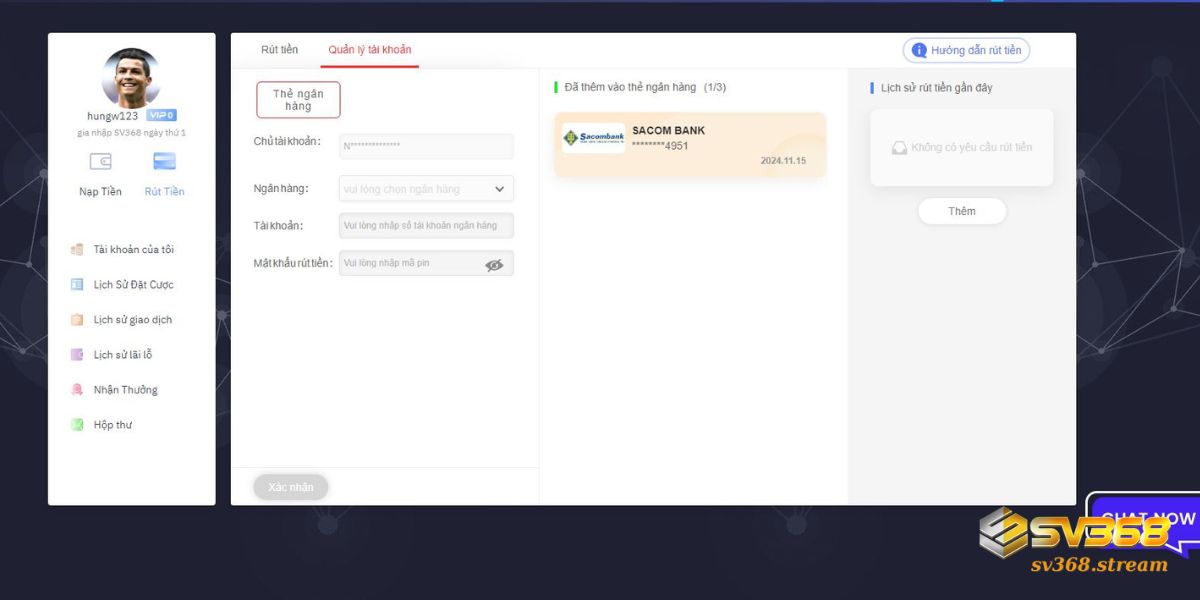Viewport: 1200px width, 600px height.
Task: Click the Chủ tài khoản name field
Action: click(426, 146)
